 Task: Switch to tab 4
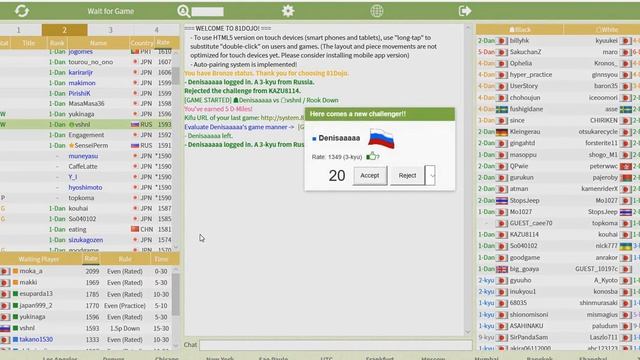(x=156, y=30)
